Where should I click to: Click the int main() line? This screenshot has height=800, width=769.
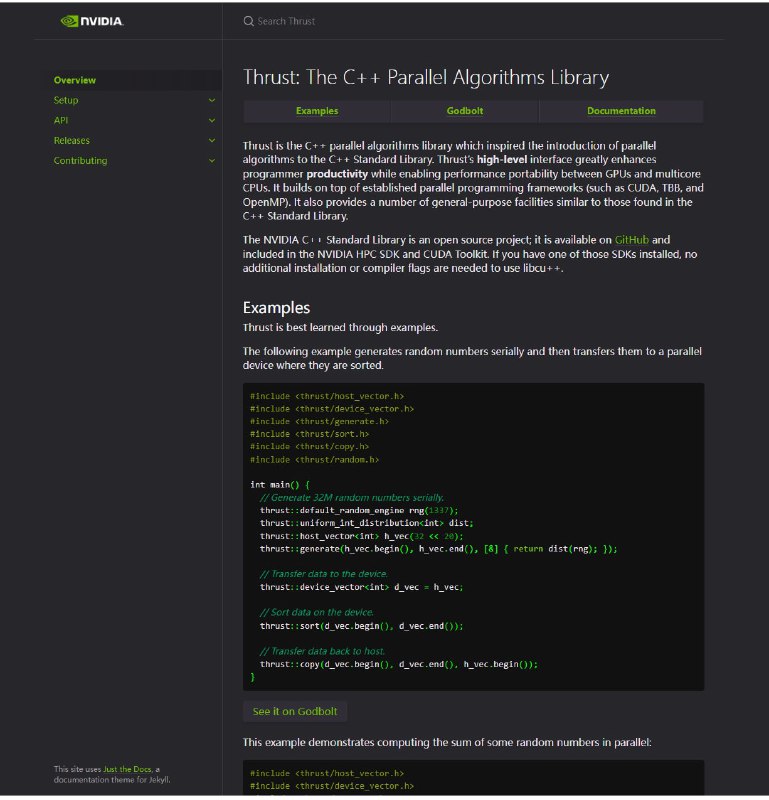pos(280,484)
